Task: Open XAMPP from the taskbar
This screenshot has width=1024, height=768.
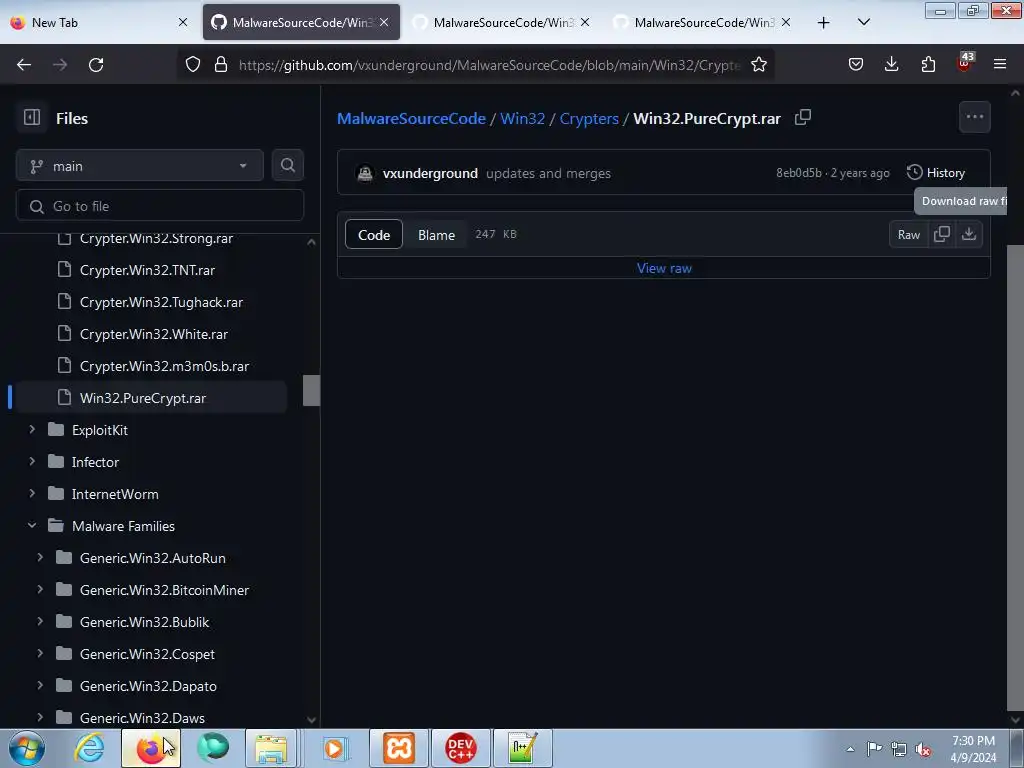Action: click(399, 748)
